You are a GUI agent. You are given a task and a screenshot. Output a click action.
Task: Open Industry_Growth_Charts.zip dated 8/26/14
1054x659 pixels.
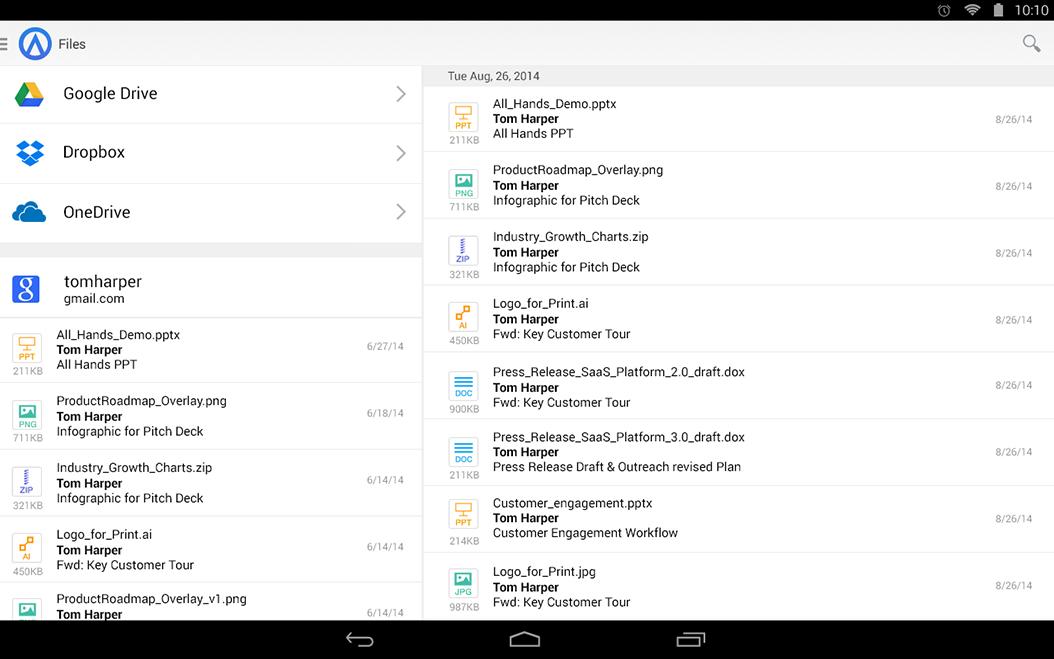(738, 251)
